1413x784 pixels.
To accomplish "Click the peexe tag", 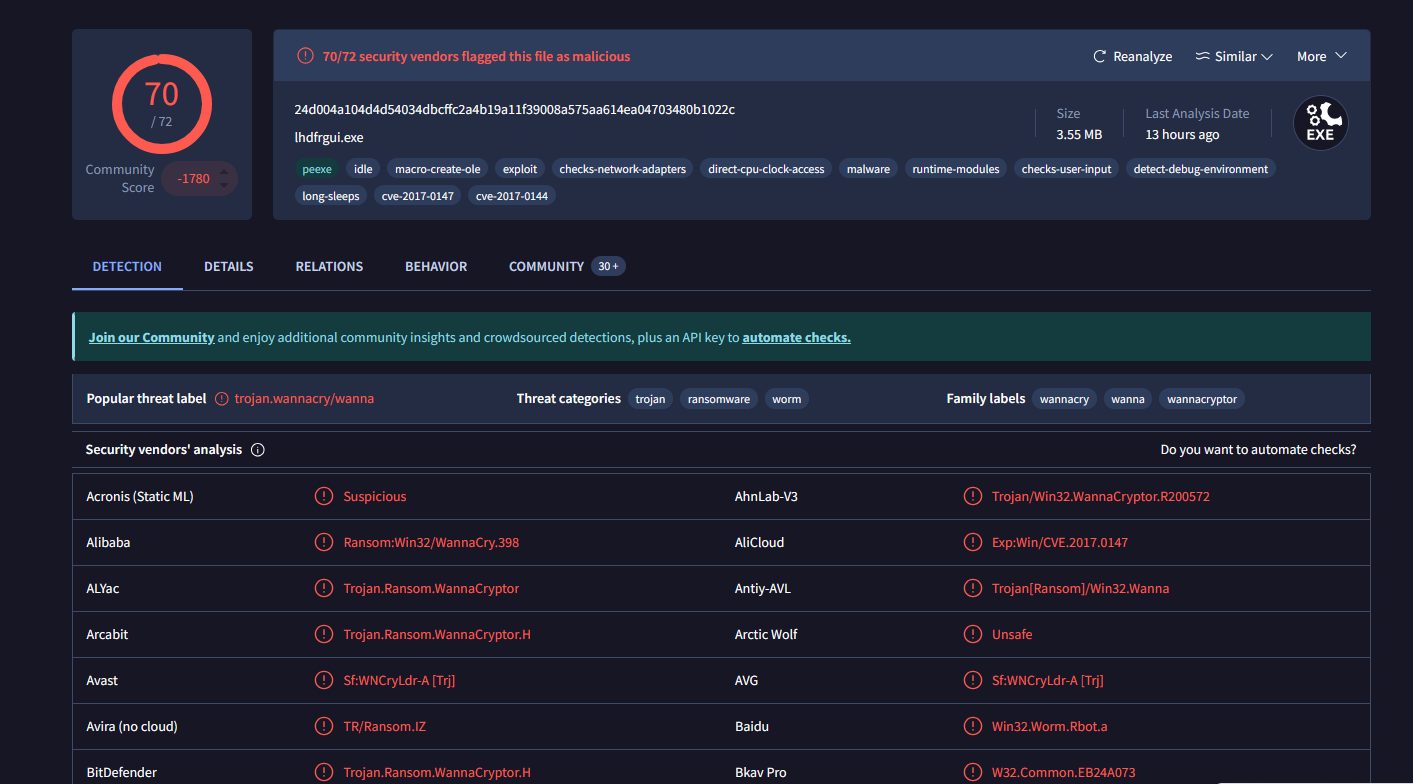I will 317,169.
